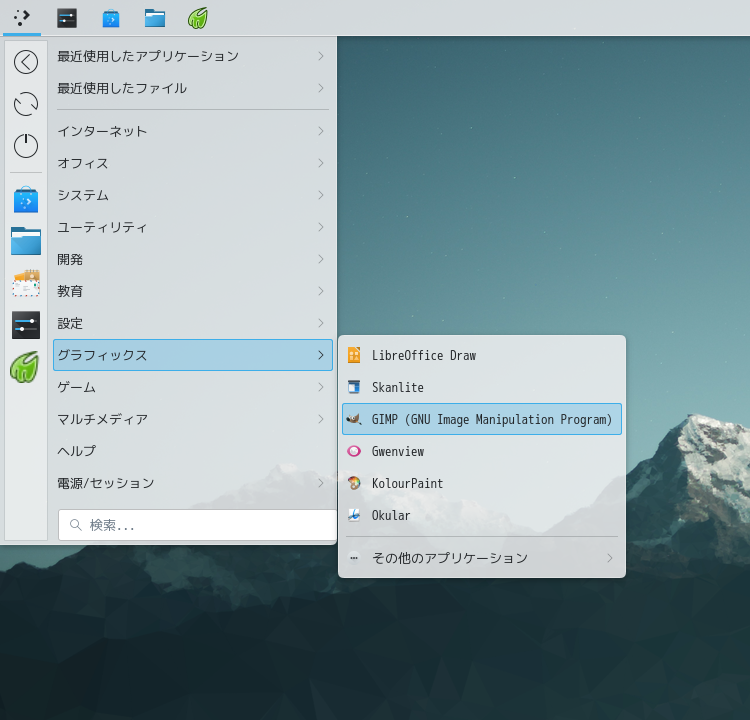
Task: Launch Midori from the favorites sidebar
Action: coord(24,367)
